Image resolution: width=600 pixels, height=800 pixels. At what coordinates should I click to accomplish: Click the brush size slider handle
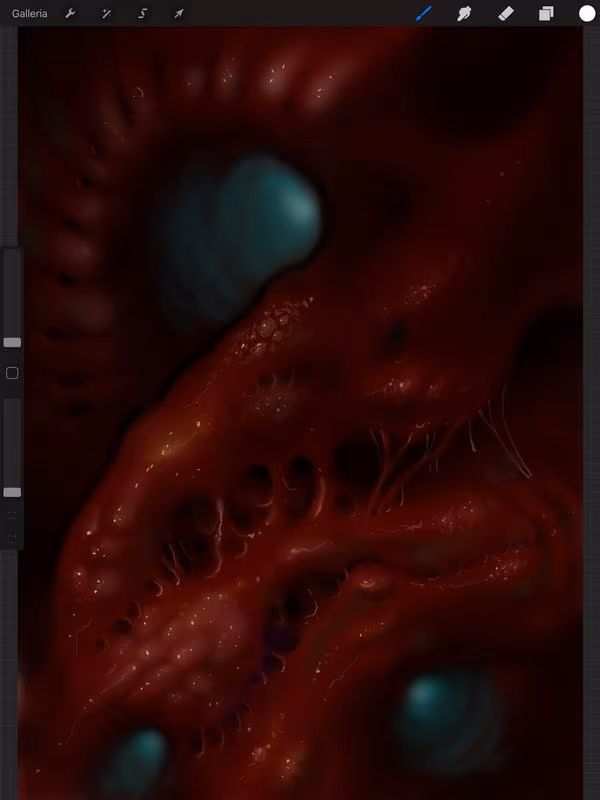point(12,342)
